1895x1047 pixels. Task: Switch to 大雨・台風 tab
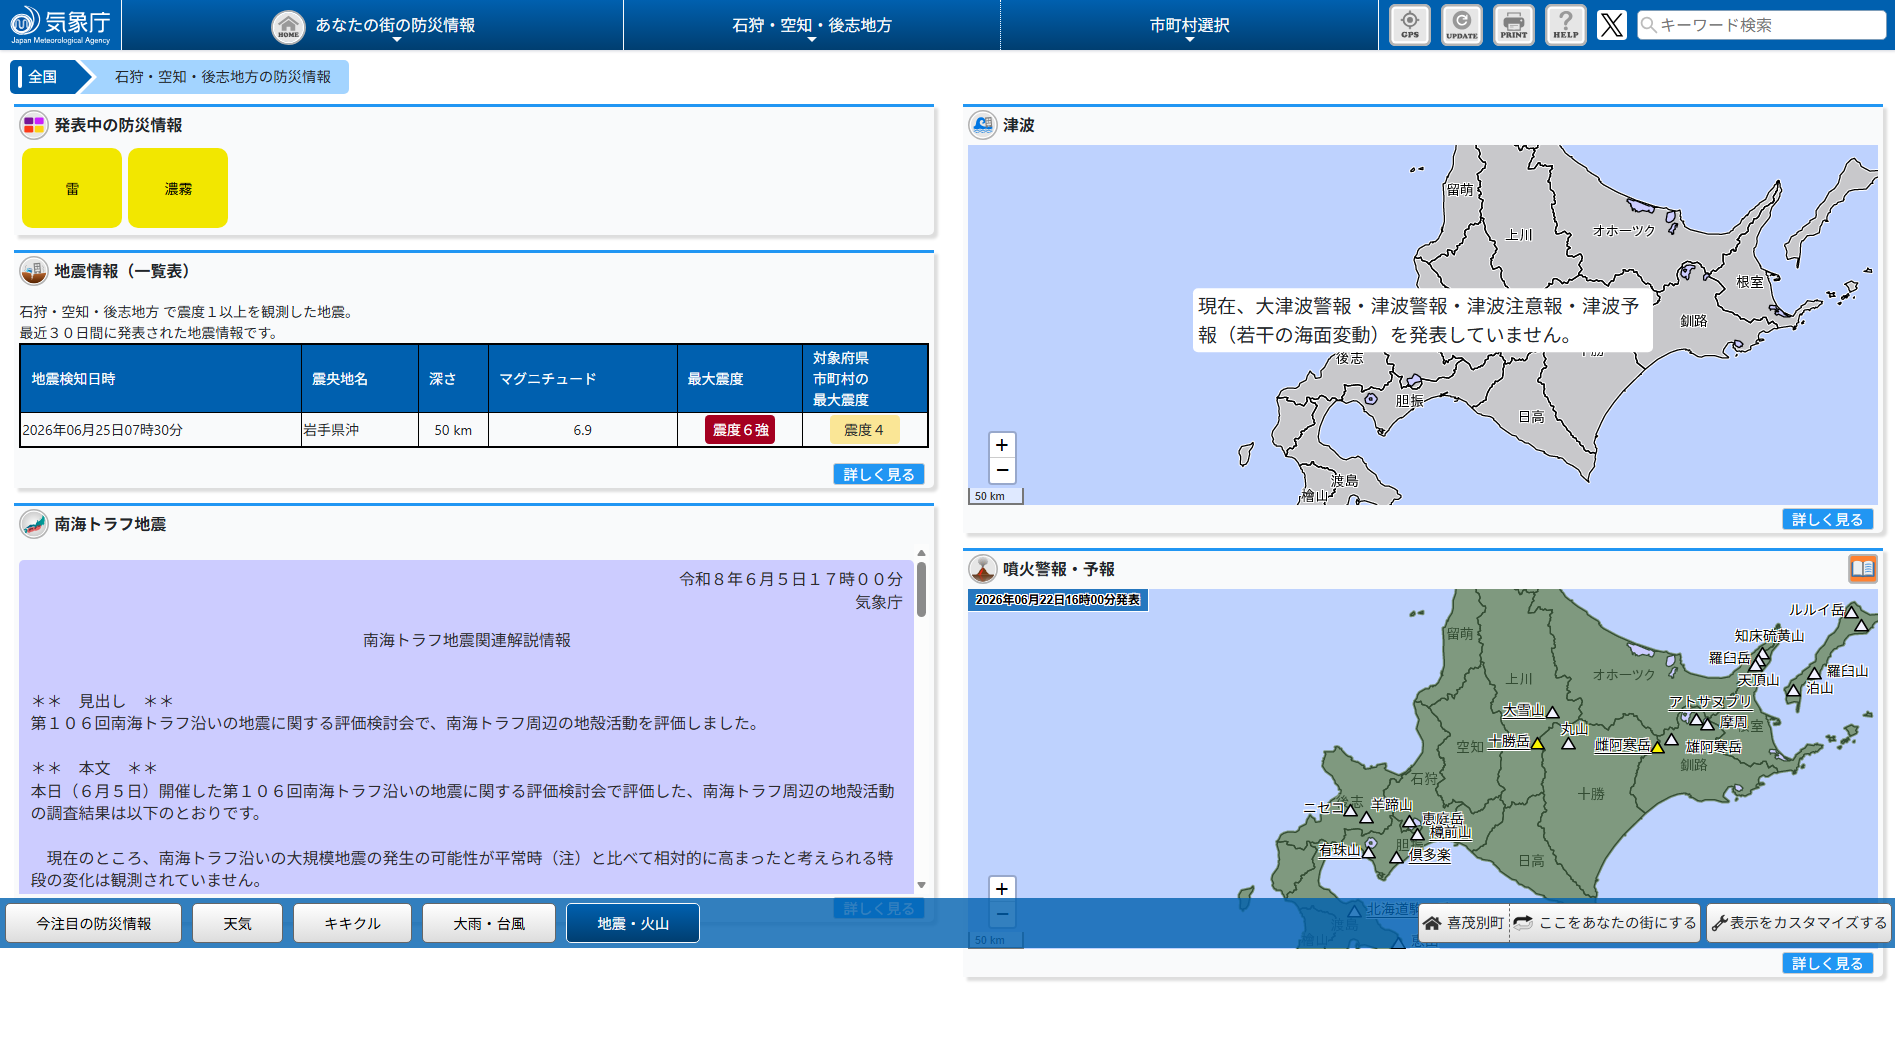pos(489,923)
